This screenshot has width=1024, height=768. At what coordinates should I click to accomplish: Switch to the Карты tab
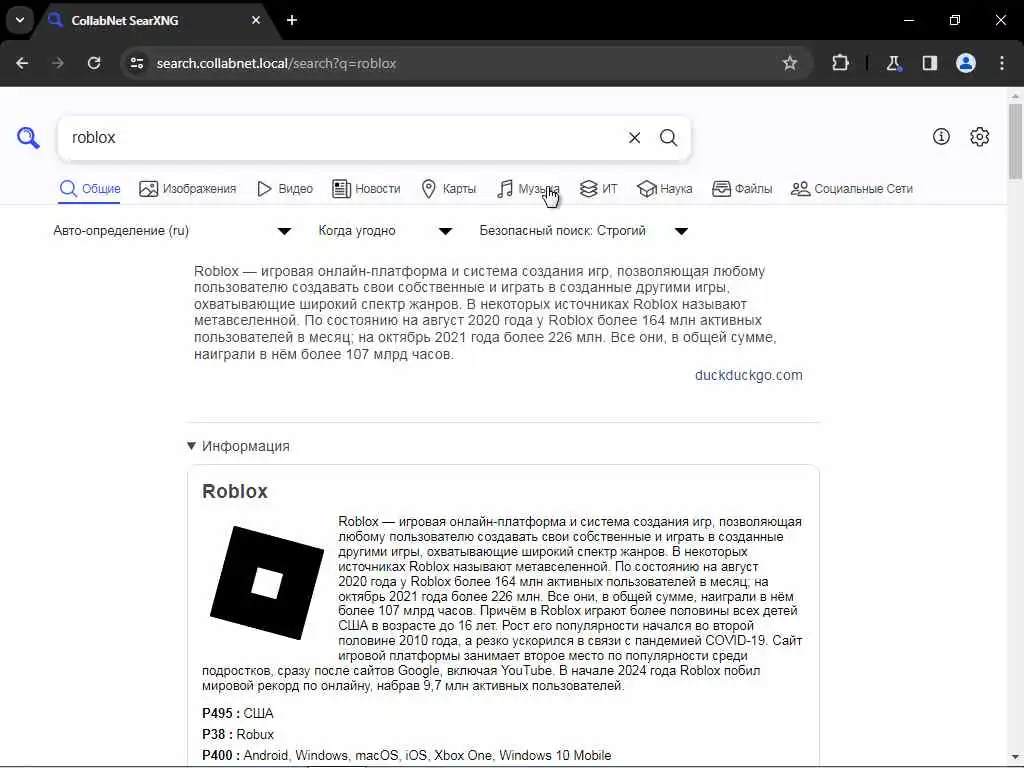448,189
